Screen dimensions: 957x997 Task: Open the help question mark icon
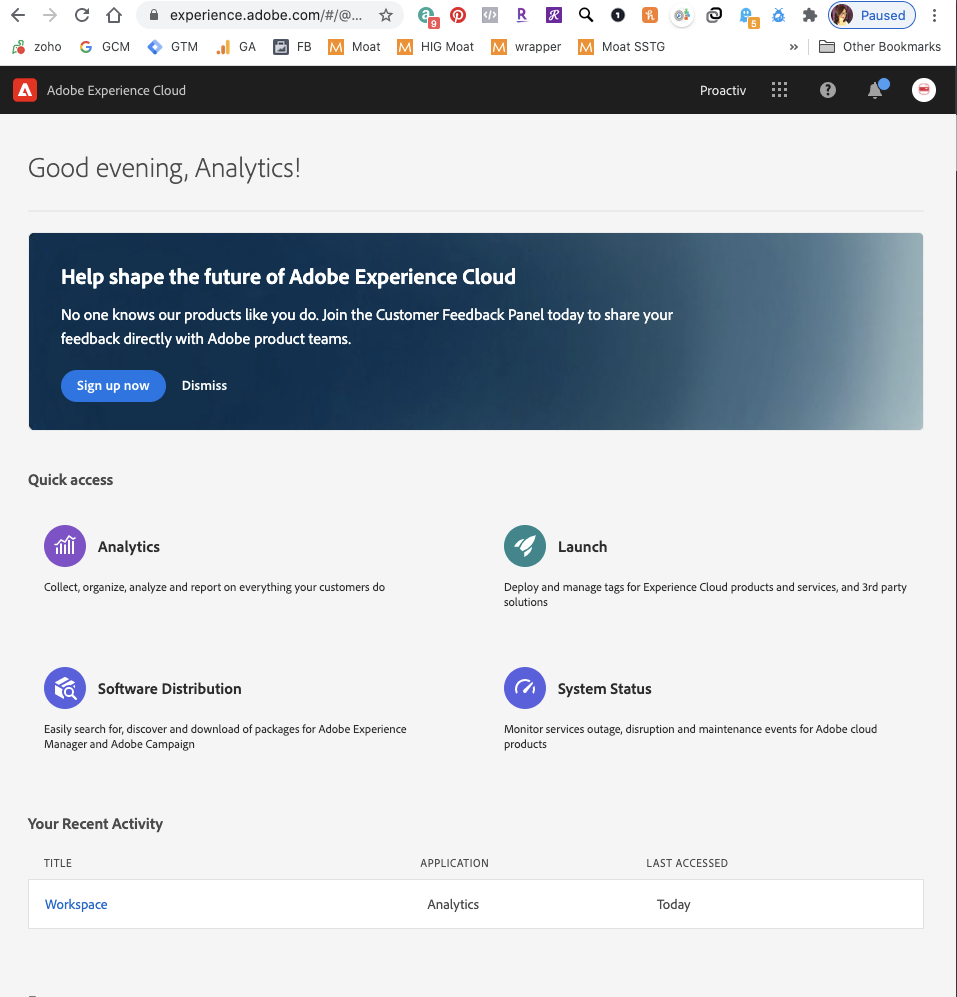[827, 90]
